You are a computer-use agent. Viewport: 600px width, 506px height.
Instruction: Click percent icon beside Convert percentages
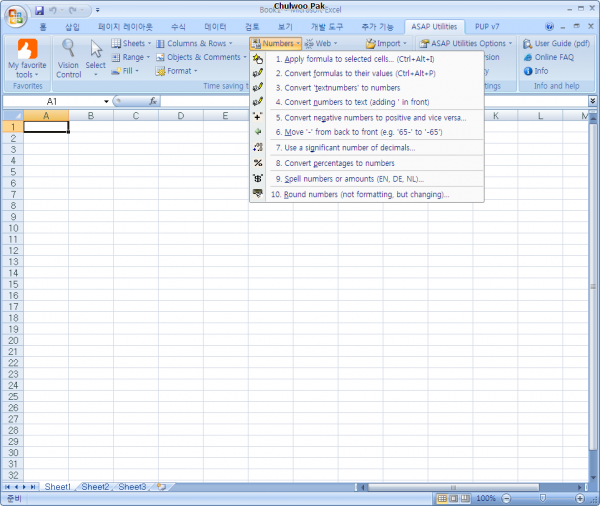tap(258, 163)
